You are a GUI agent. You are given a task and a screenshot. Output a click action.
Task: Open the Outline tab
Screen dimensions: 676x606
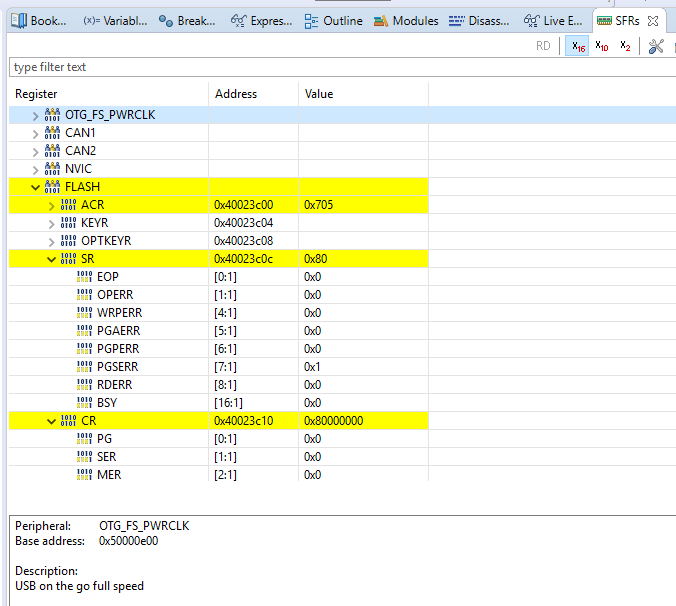pyautogui.click(x=333, y=21)
